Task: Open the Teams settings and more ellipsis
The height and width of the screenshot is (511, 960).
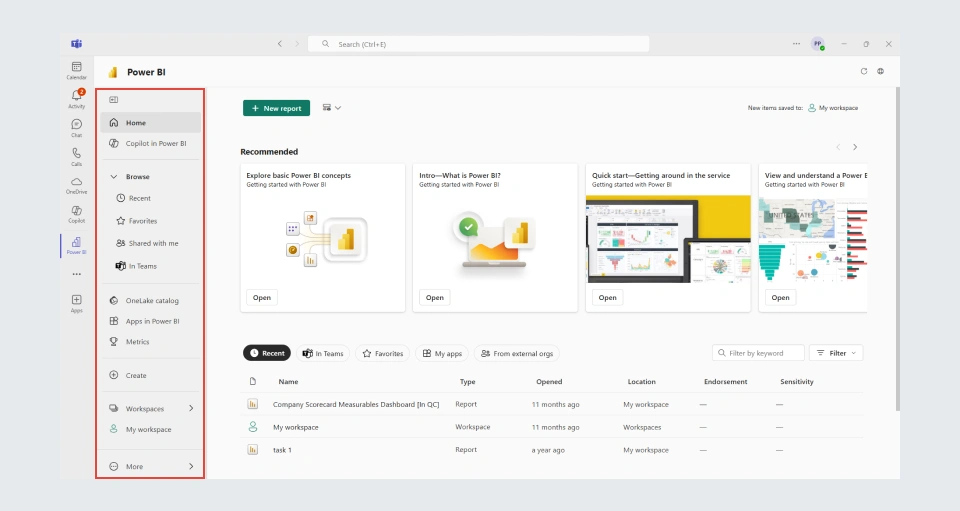Action: tap(796, 44)
